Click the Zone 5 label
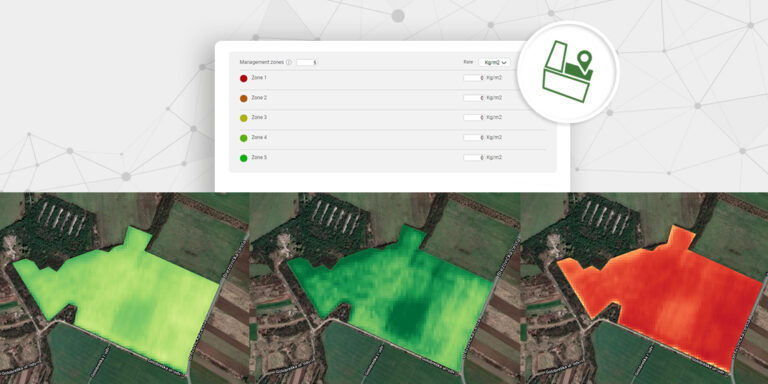 click(x=259, y=158)
